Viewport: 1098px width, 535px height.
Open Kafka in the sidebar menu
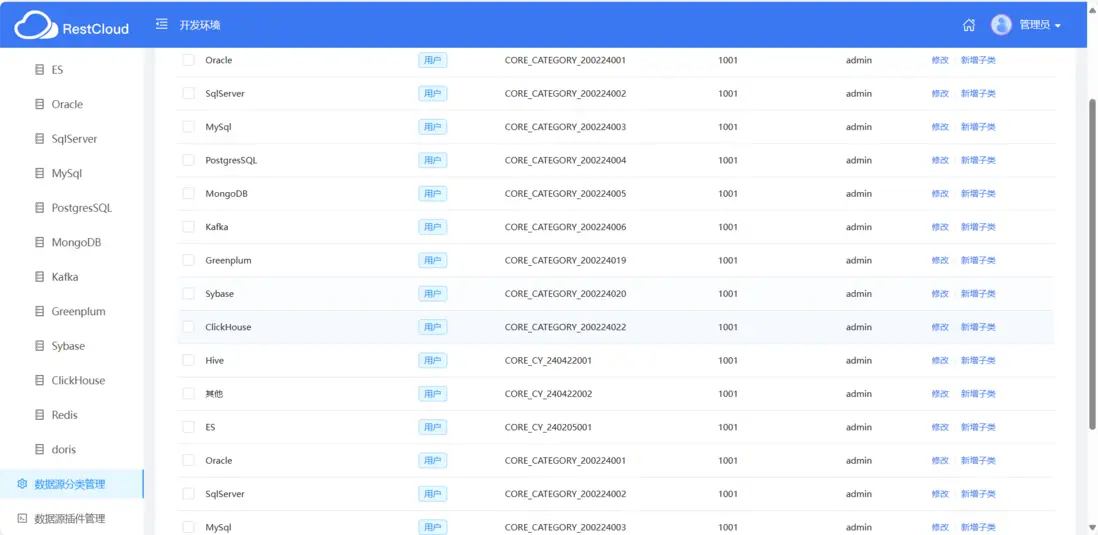point(65,277)
